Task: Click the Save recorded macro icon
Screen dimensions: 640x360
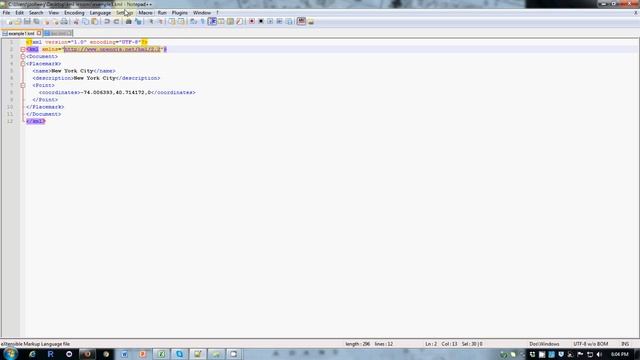Action: coord(289,21)
